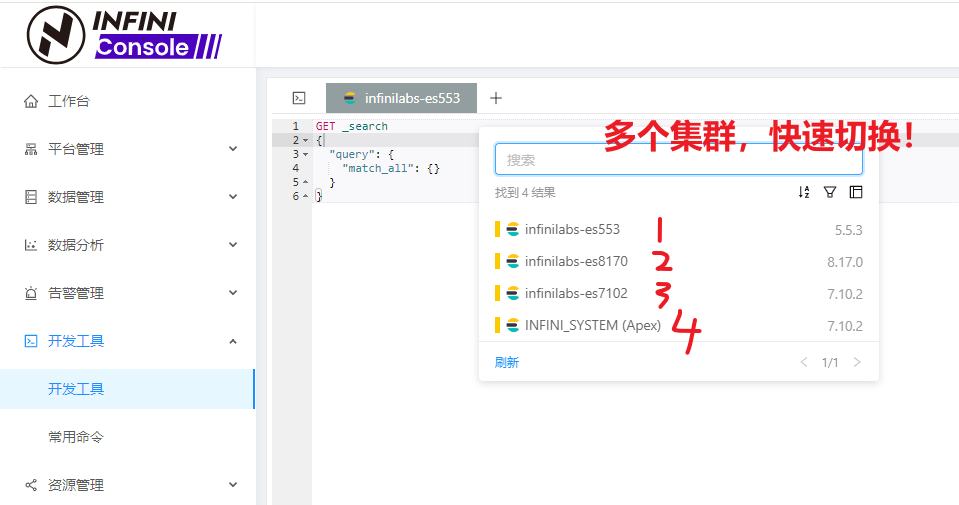The image size is (959, 505).
Task: Click the Elasticsearch icon of infinilabs-es553 row
Action: coord(513,229)
